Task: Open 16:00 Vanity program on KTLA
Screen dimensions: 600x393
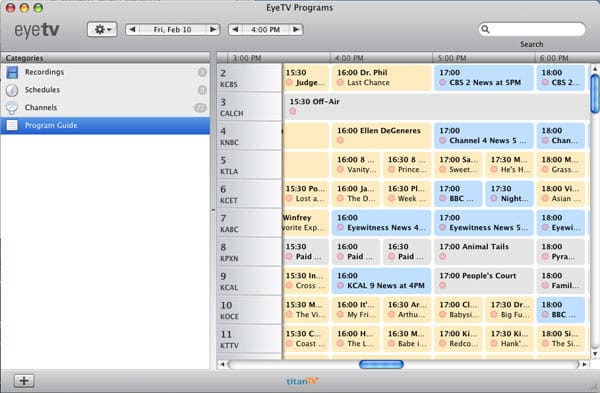Action: coord(356,165)
